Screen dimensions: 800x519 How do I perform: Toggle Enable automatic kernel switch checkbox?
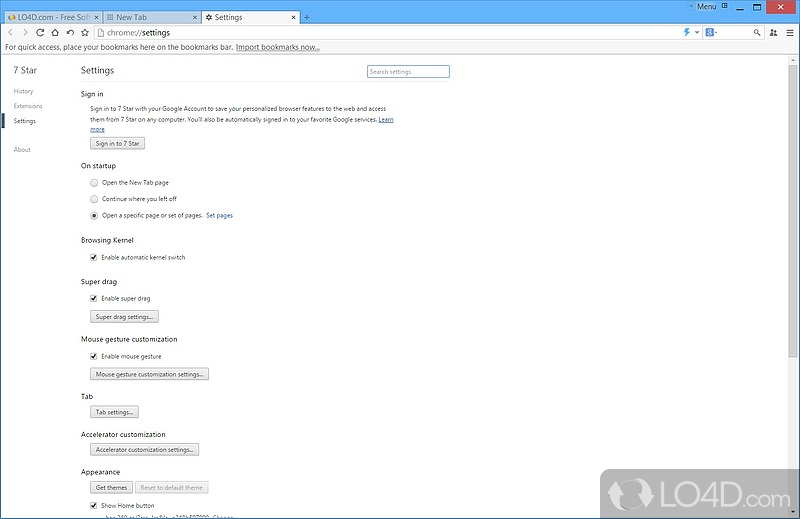click(x=93, y=257)
